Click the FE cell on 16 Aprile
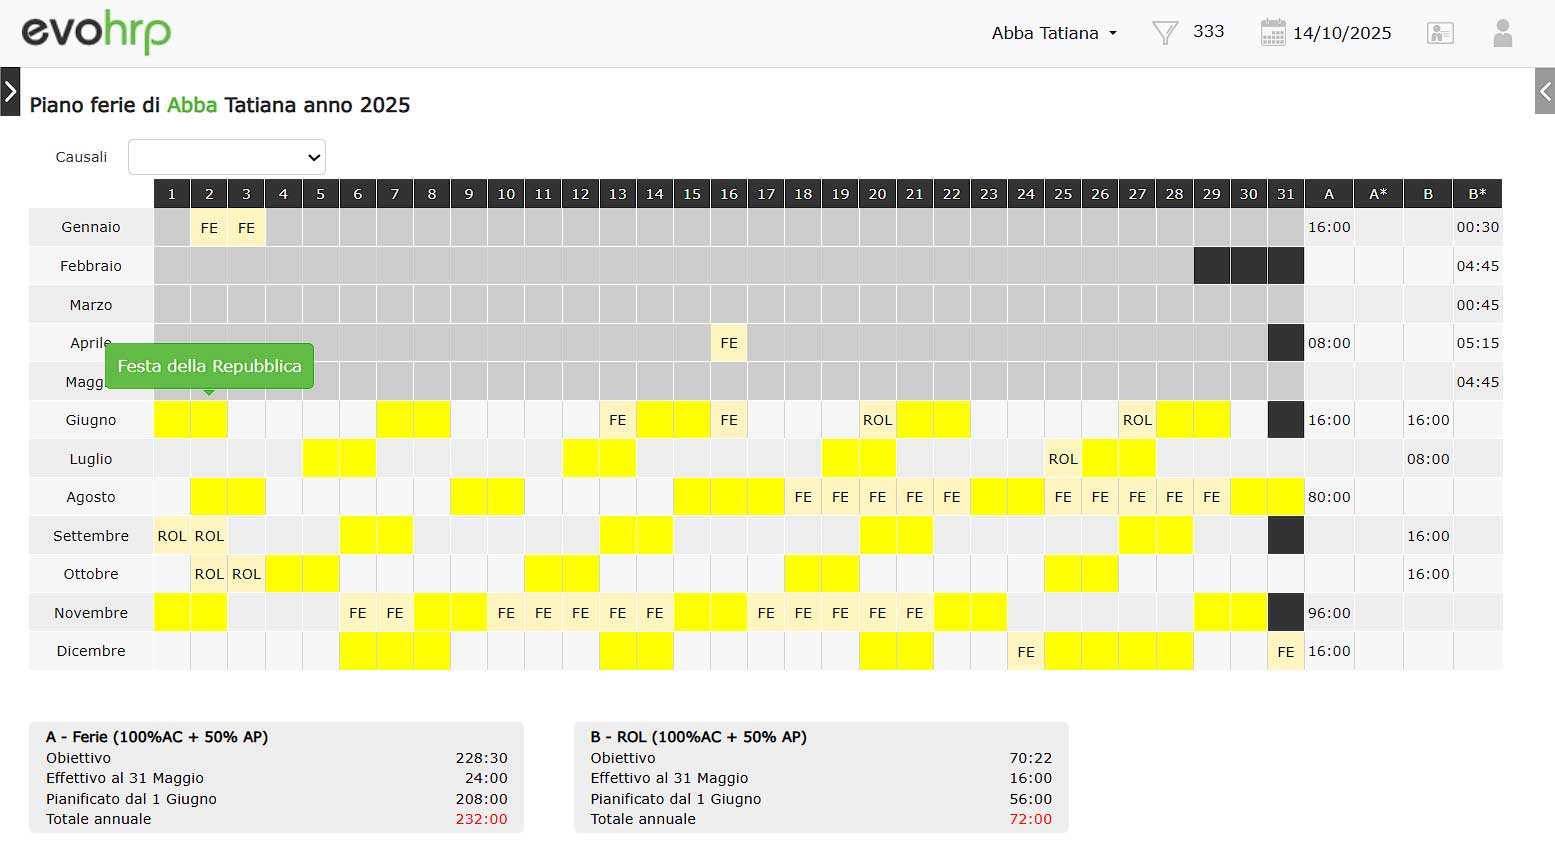 tap(729, 343)
